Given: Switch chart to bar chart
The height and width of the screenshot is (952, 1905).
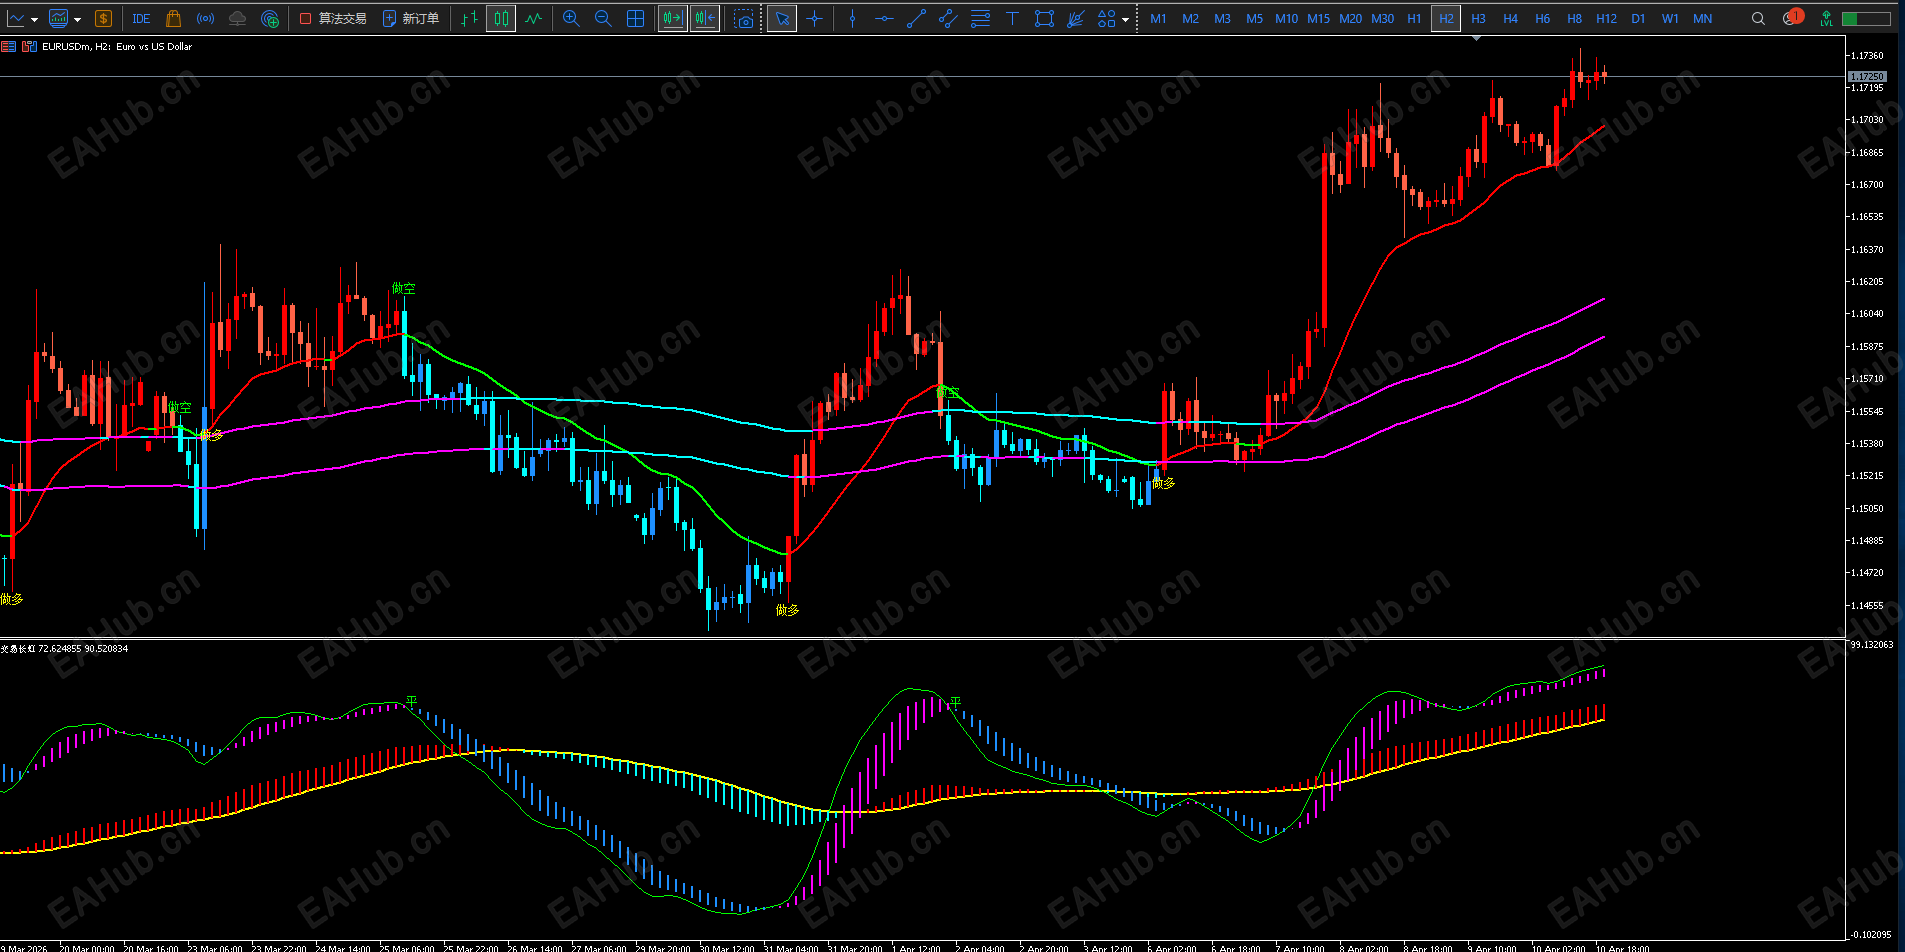Looking at the screenshot, I should (x=469, y=18).
